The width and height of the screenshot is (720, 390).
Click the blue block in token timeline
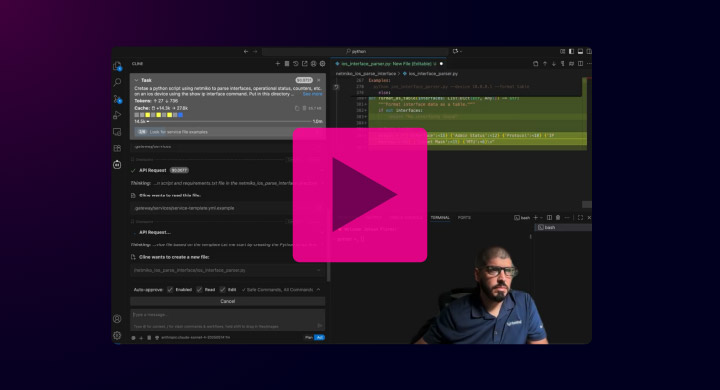coord(180,115)
